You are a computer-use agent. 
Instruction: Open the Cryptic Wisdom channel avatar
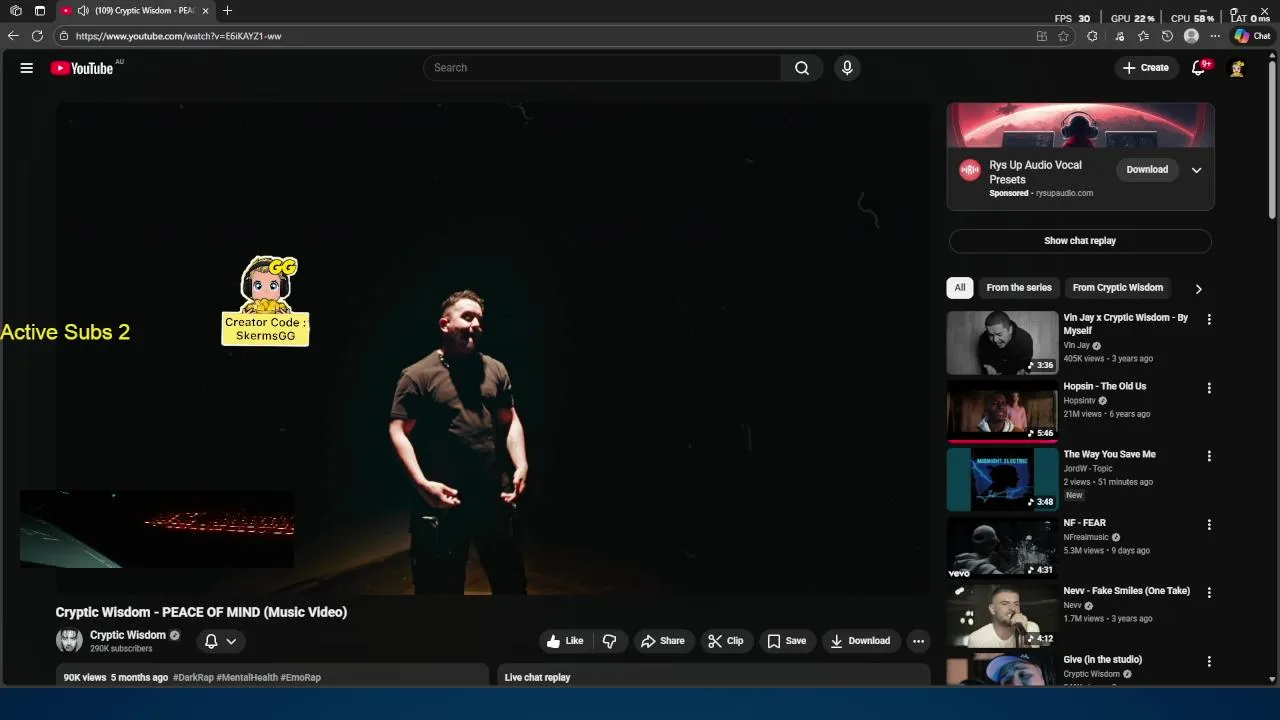click(69, 641)
